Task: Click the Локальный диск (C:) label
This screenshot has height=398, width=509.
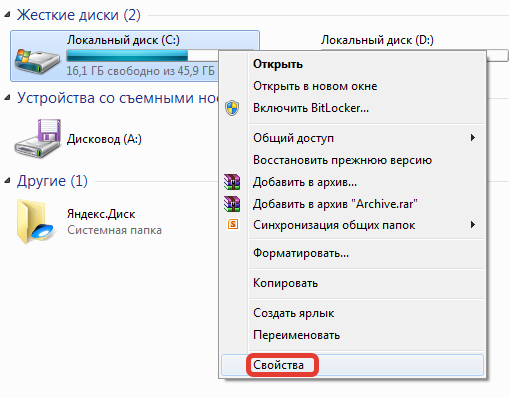Action: click(x=123, y=40)
